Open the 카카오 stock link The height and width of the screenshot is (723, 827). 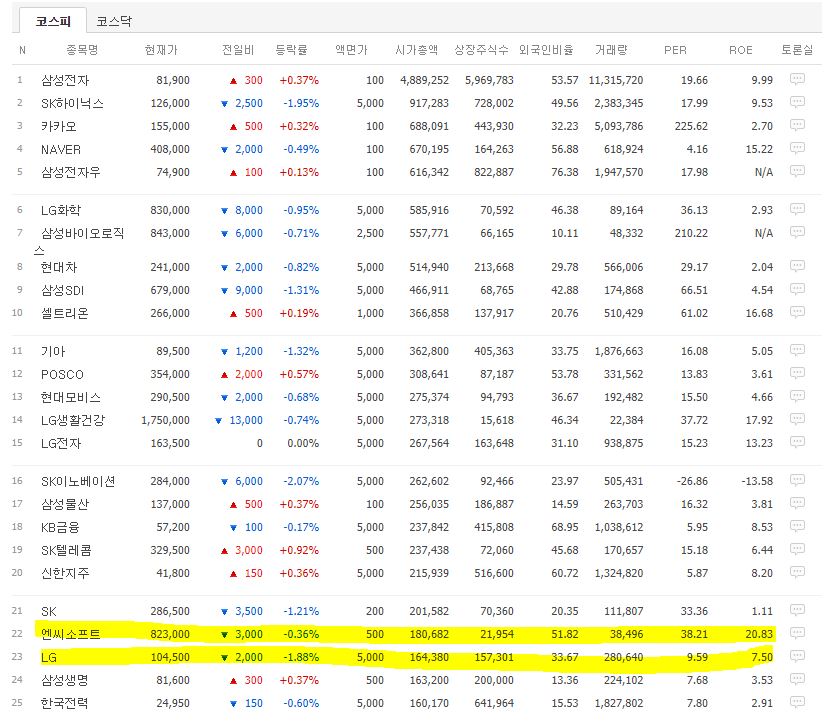(59, 127)
